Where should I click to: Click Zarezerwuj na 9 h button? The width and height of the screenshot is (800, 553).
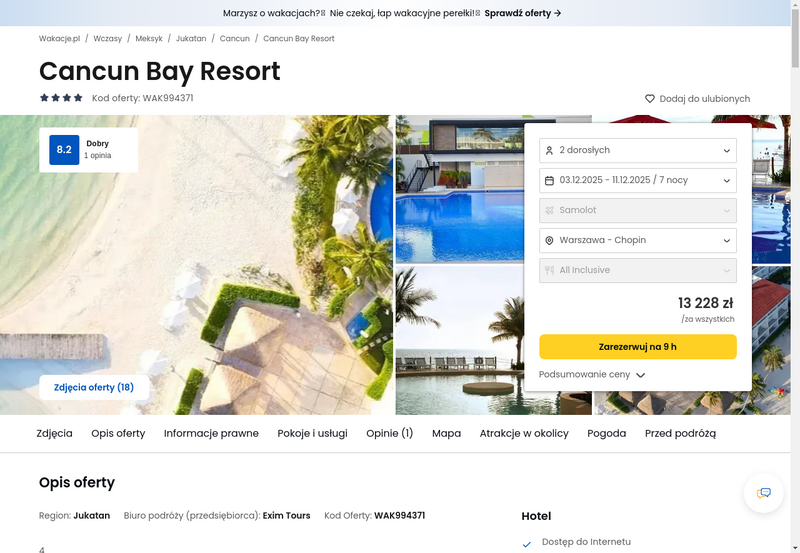(x=638, y=347)
